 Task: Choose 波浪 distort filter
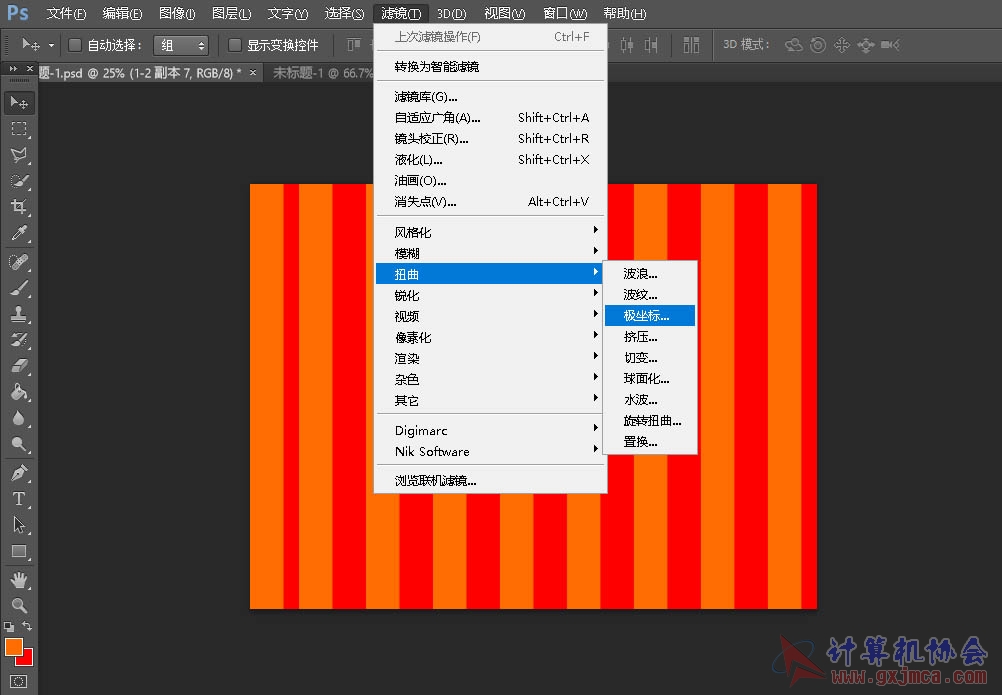click(x=650, y=273)
